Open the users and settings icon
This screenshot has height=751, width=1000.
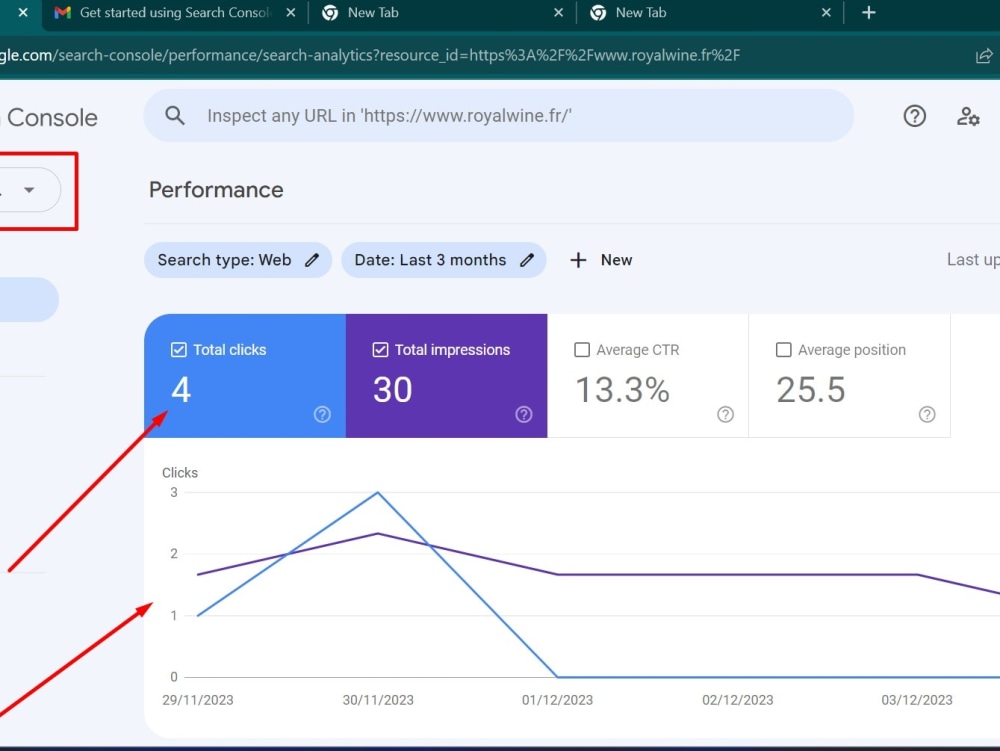(x=967, y=116)
